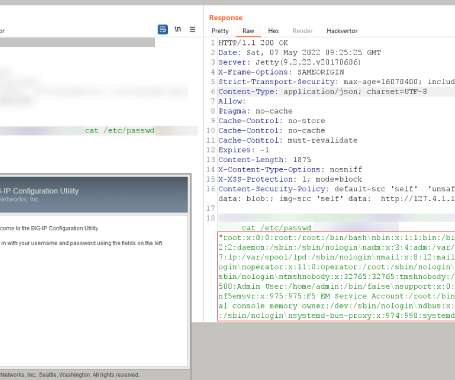Click the Render response tab
The height and width of the screenshot is (380, 455).
[x=302, y=31]
